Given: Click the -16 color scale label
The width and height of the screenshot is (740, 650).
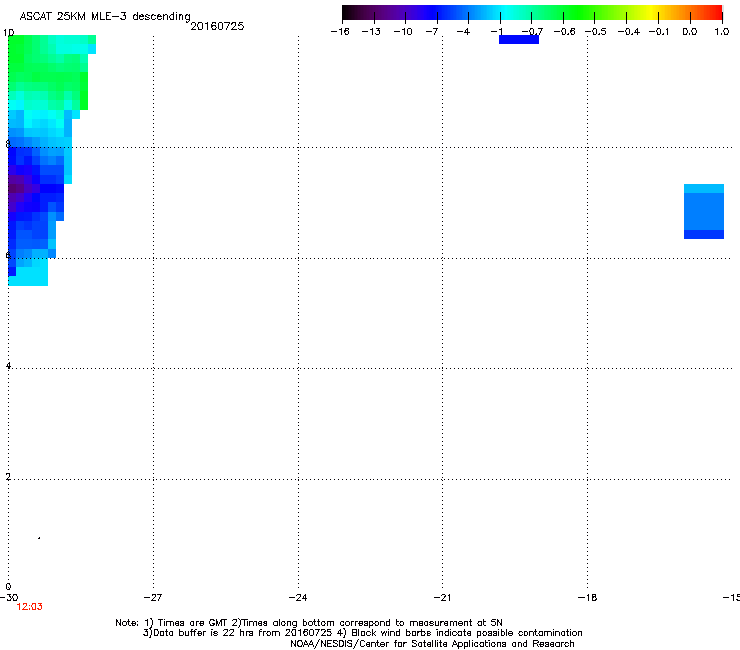Looking at the screenshot, I should click(x=340, y=32).
